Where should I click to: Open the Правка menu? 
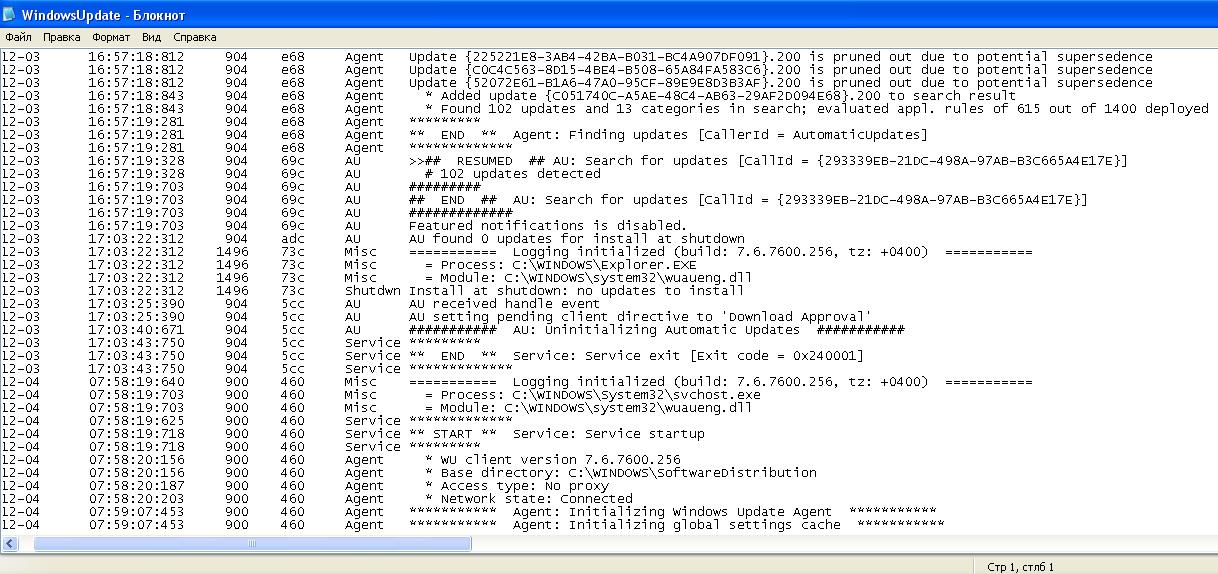coord(62,37)
